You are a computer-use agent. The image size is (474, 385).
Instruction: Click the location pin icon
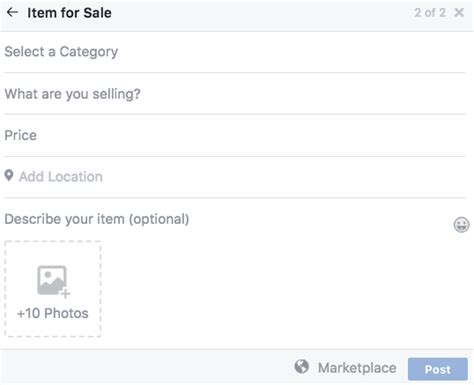9,176
